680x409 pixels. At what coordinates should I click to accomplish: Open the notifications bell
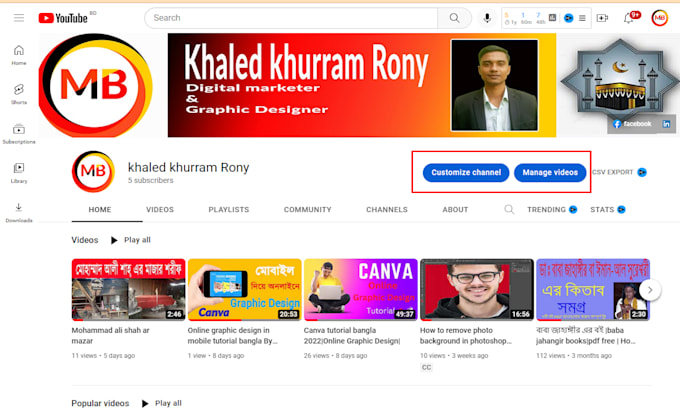coord(628,18)
